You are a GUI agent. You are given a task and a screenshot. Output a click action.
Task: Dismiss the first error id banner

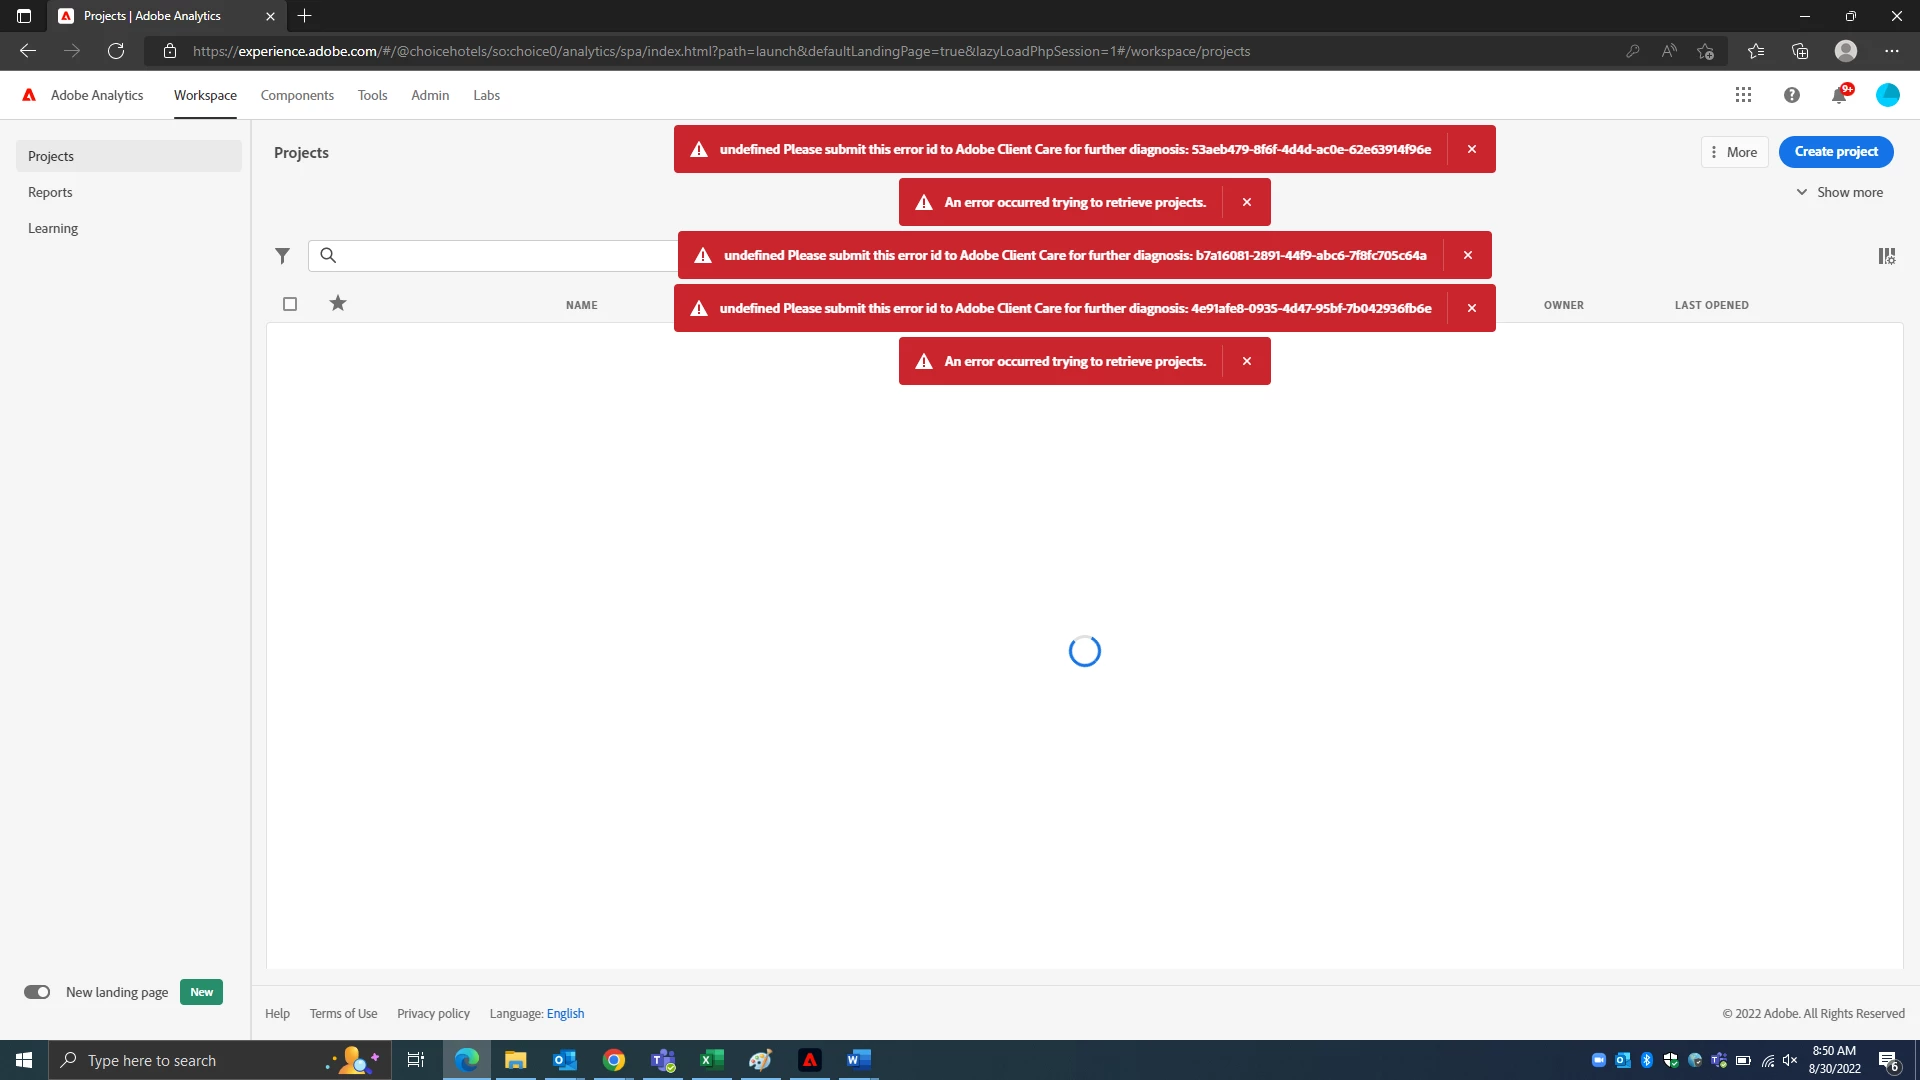(1471, 149)
